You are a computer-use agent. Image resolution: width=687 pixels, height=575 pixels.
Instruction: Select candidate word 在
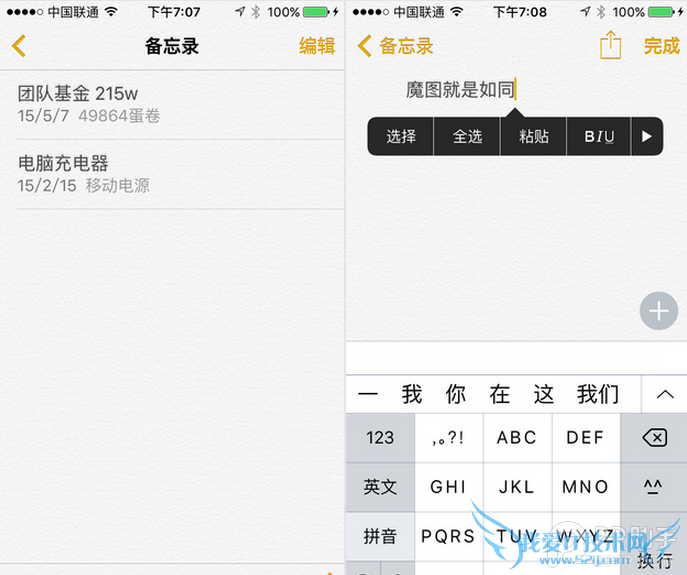tap(499, 394)
